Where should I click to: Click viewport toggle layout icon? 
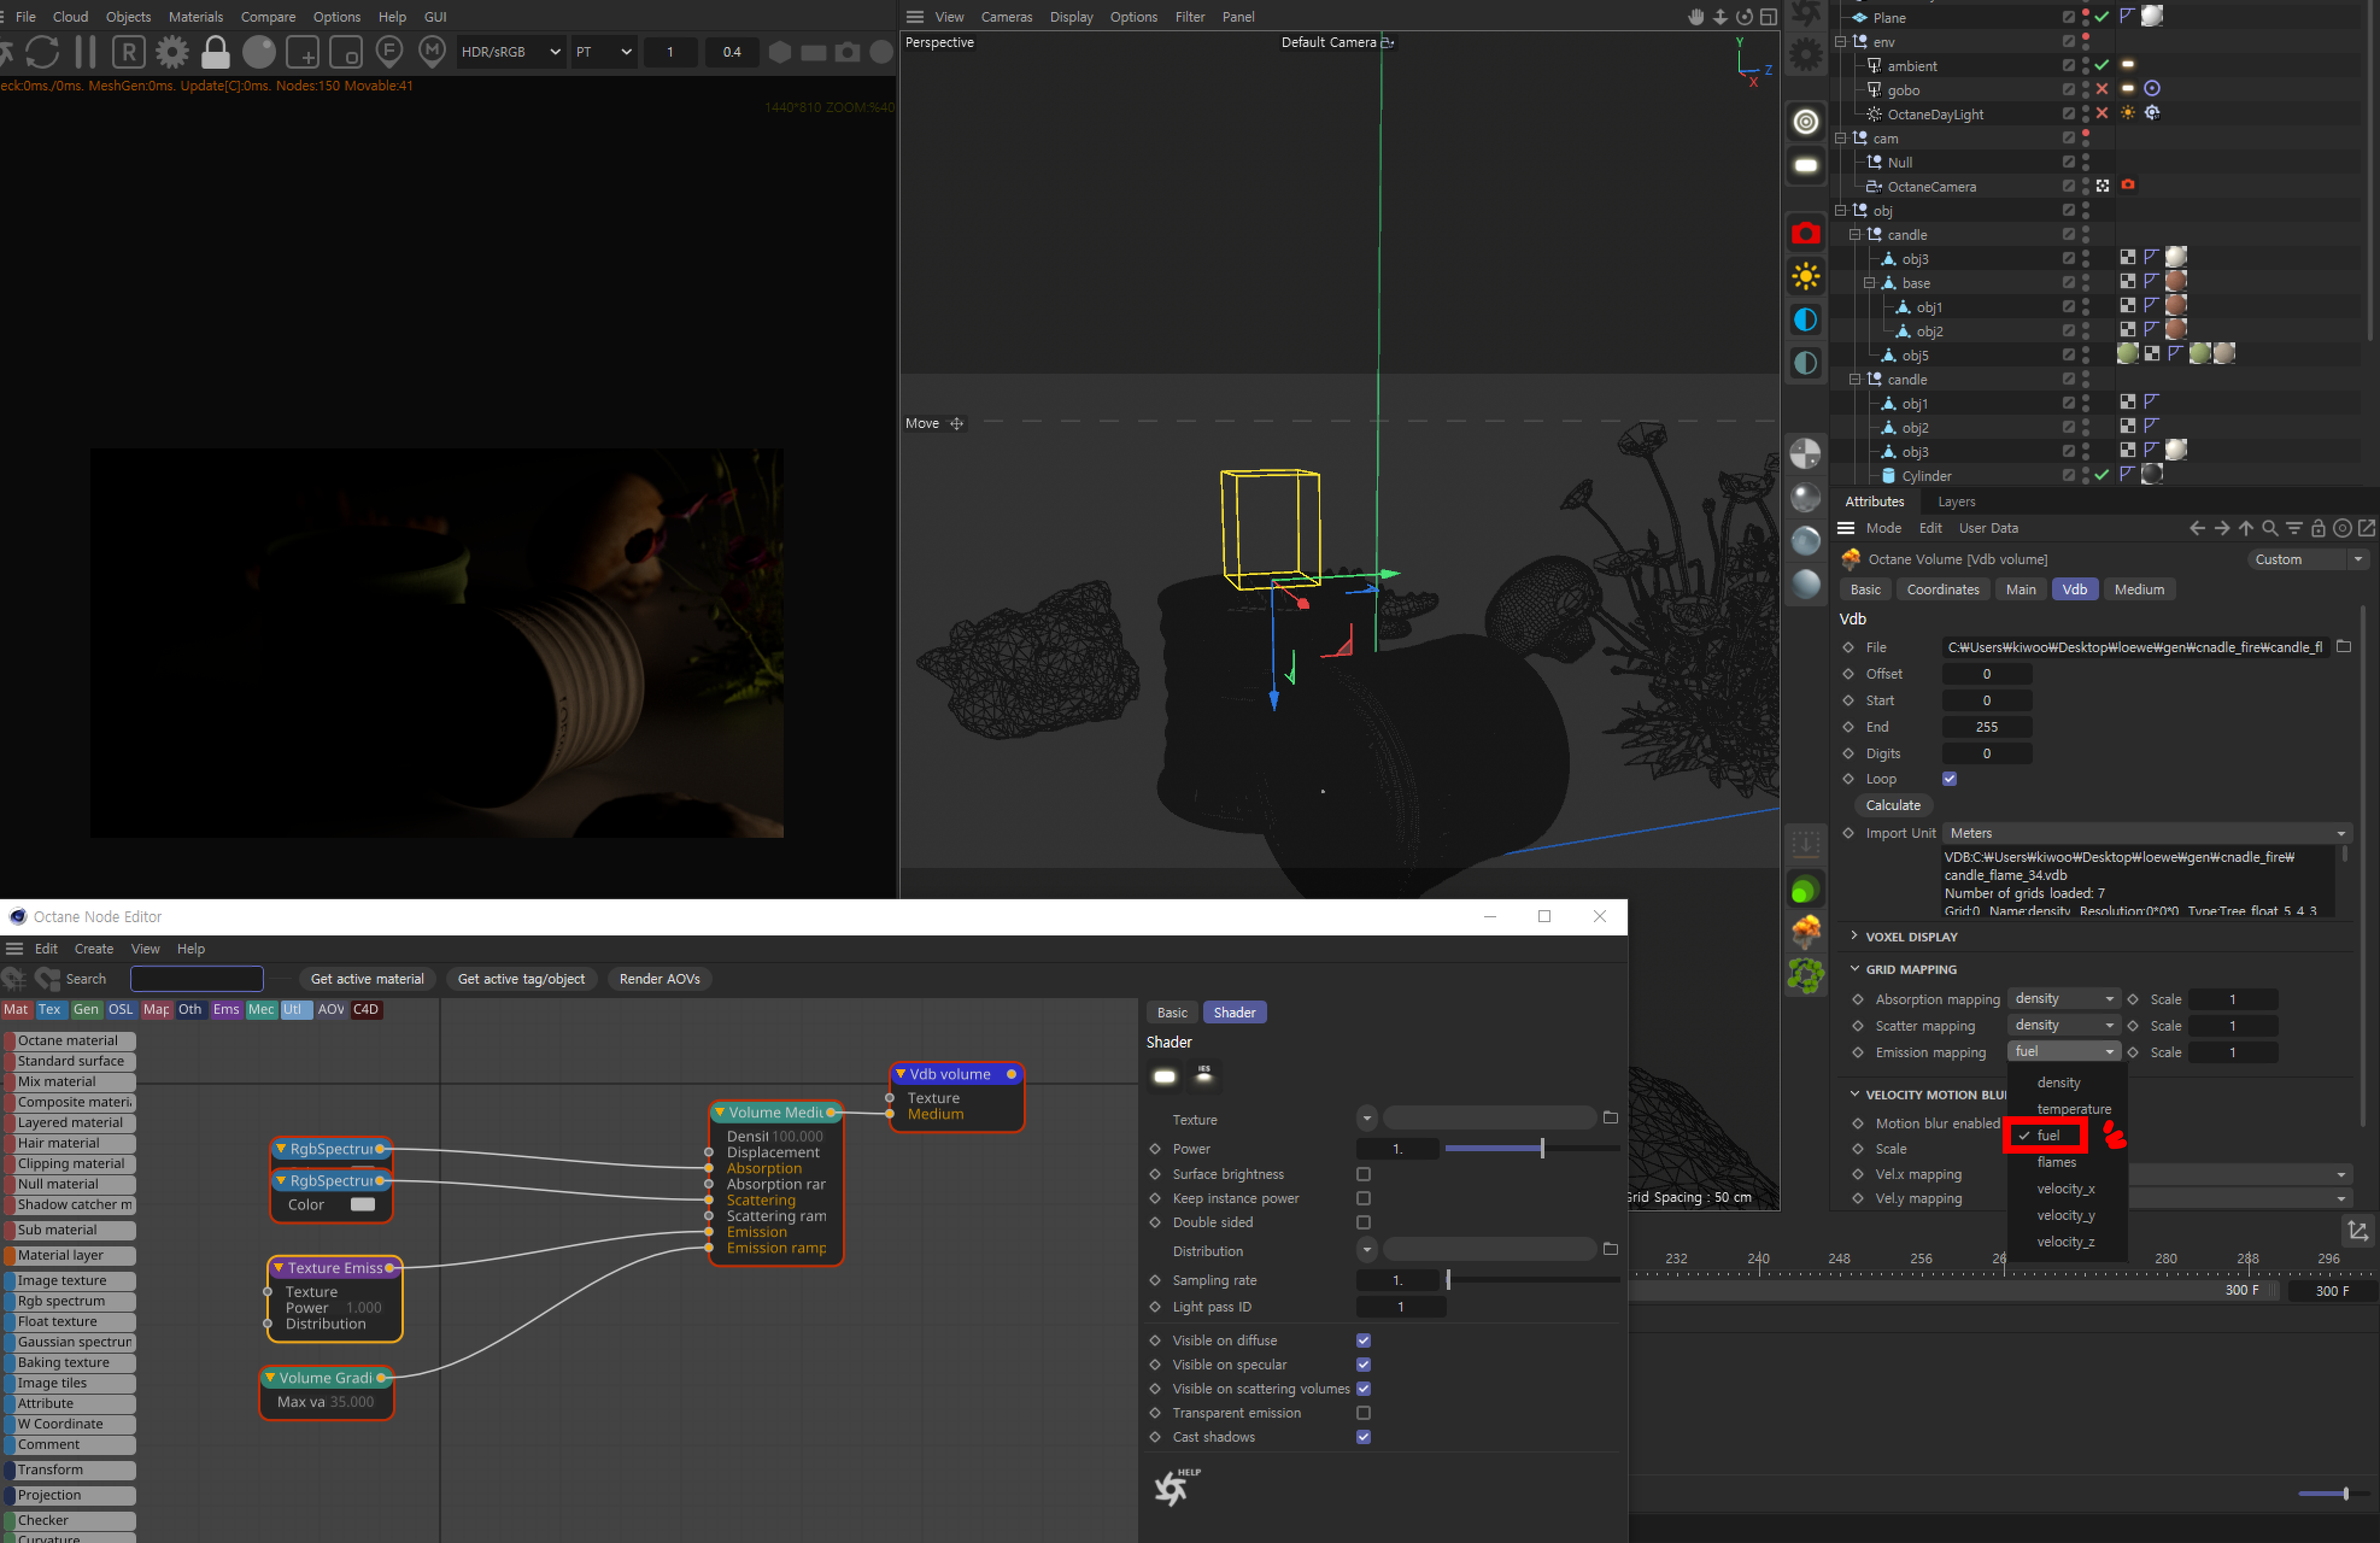(x=1768, y=17)
